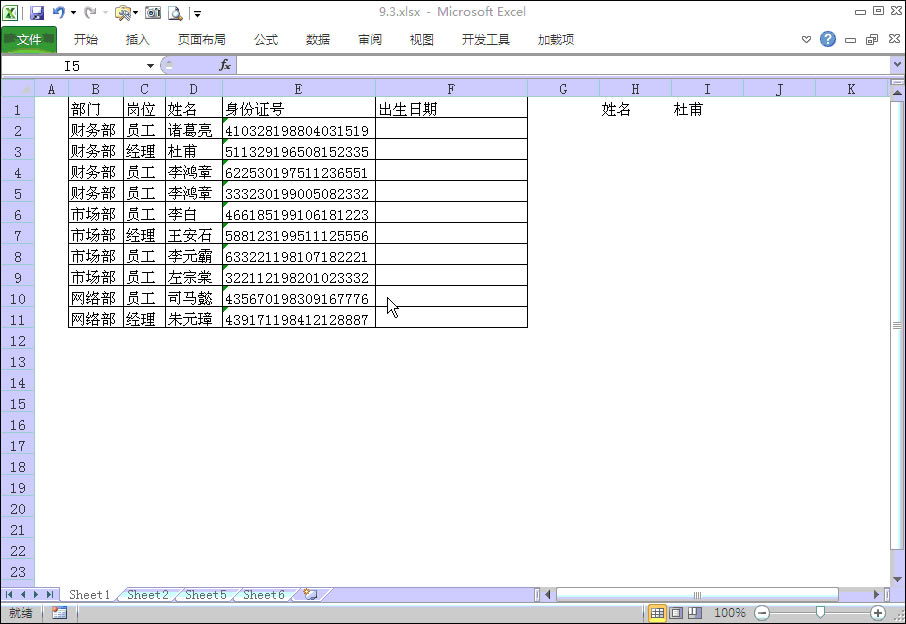Click name cell 诸葛亮

pyautogui.click(x=194, y=130)
